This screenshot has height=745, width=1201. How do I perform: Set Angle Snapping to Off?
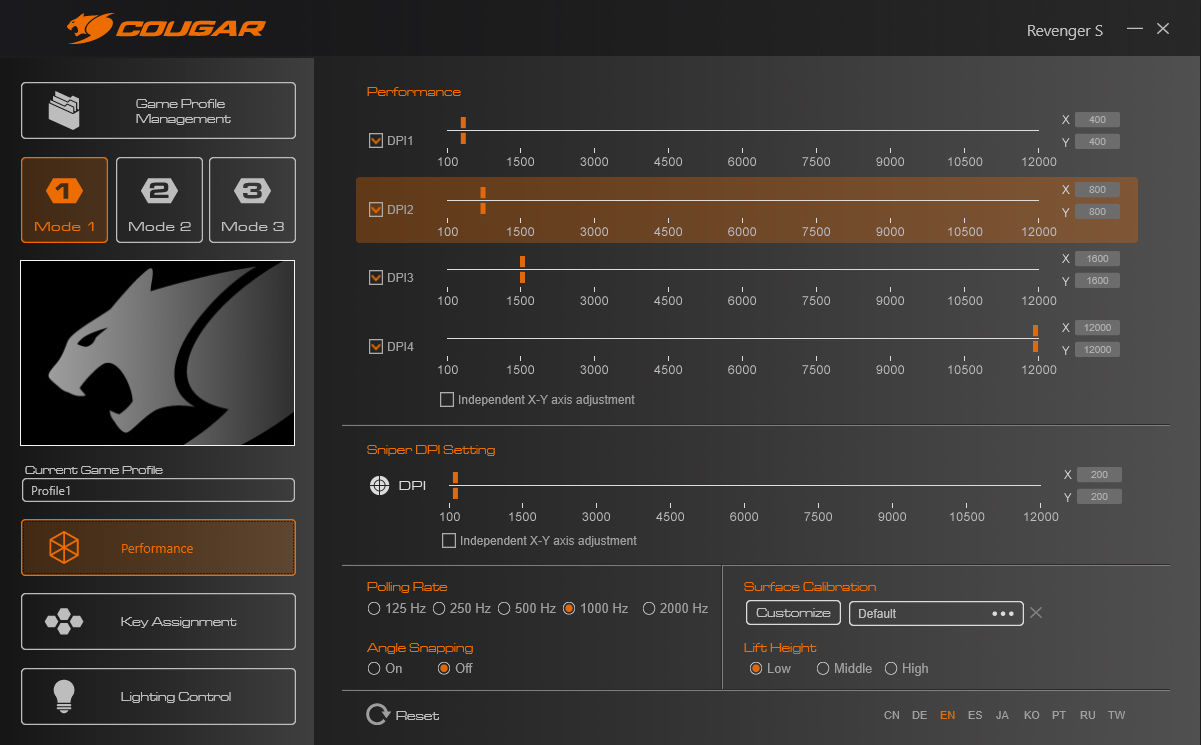pyautogui.click(x=444, y=668)
